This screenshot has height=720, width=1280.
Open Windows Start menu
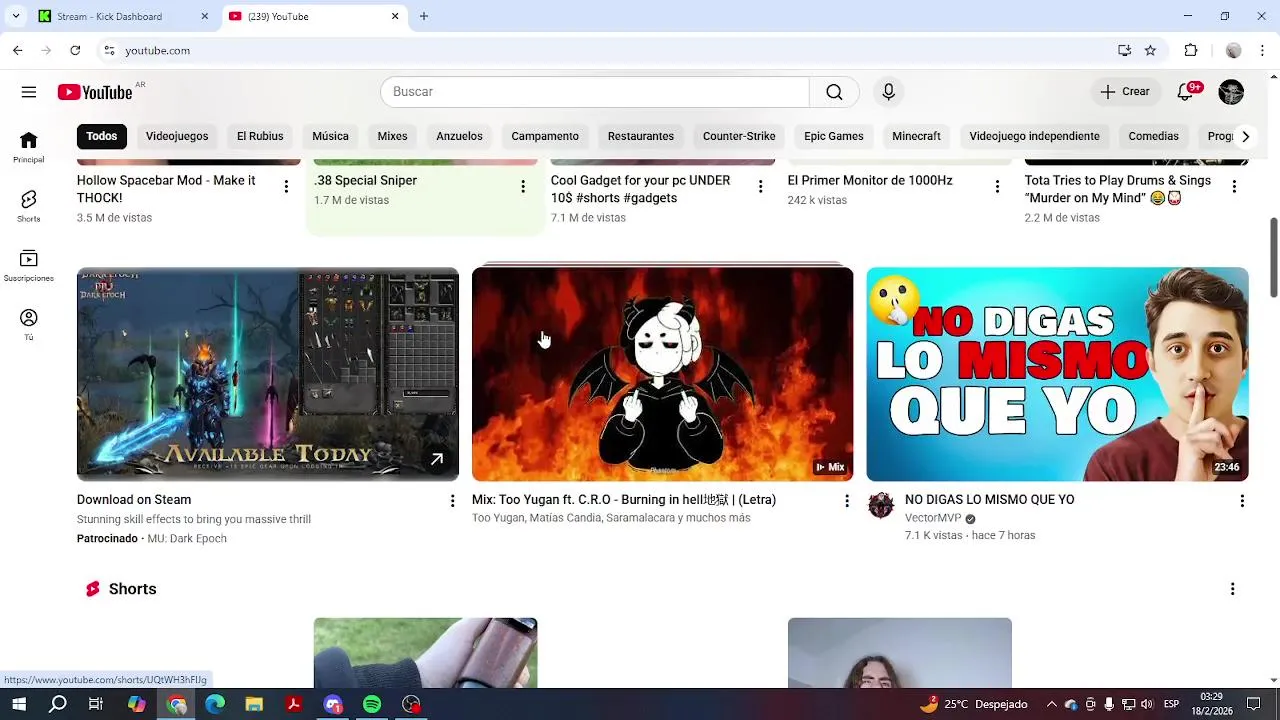point(19,704)
